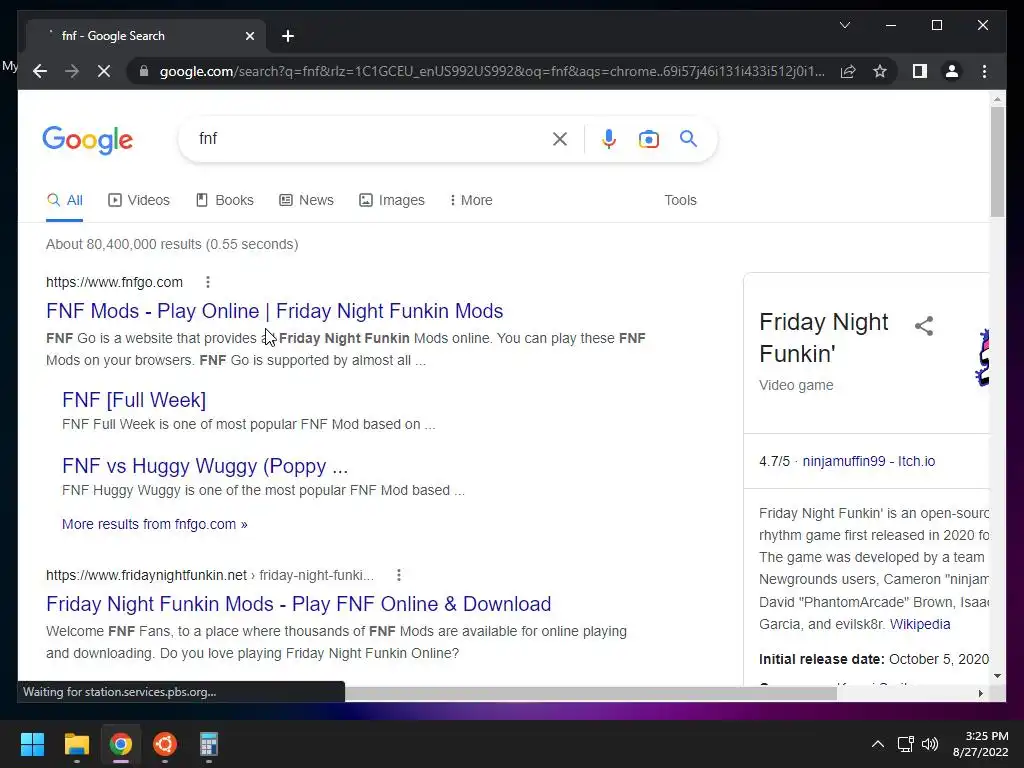Screen dimensions: 1024x768
Task: Open network status icon in system tray
Action: tap(905, 744)
